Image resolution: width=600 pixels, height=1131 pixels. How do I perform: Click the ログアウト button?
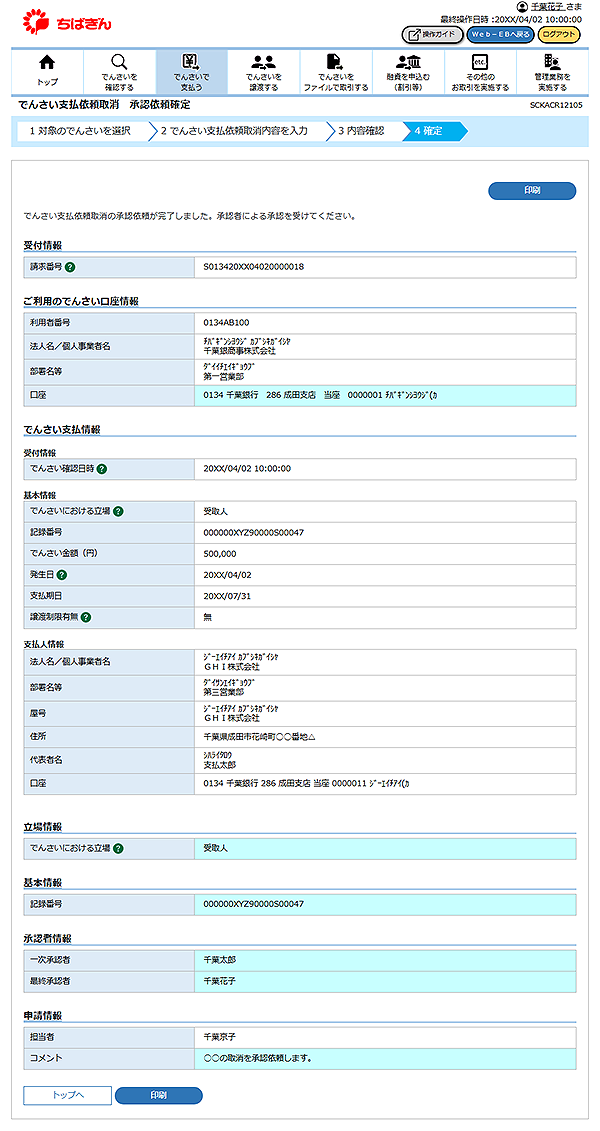point(559,34)
